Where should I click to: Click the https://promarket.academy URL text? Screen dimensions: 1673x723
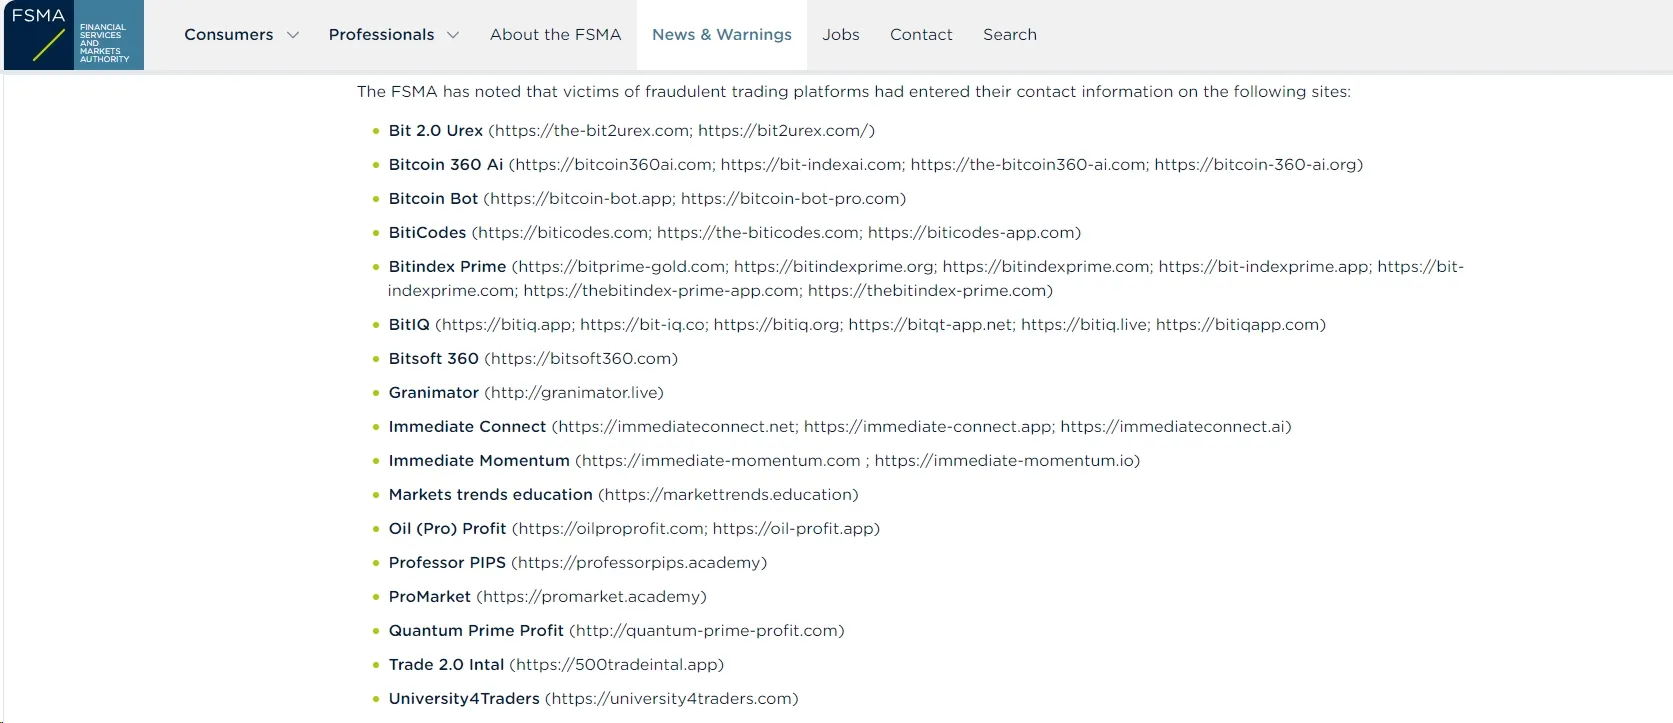[x=591, y=597]
